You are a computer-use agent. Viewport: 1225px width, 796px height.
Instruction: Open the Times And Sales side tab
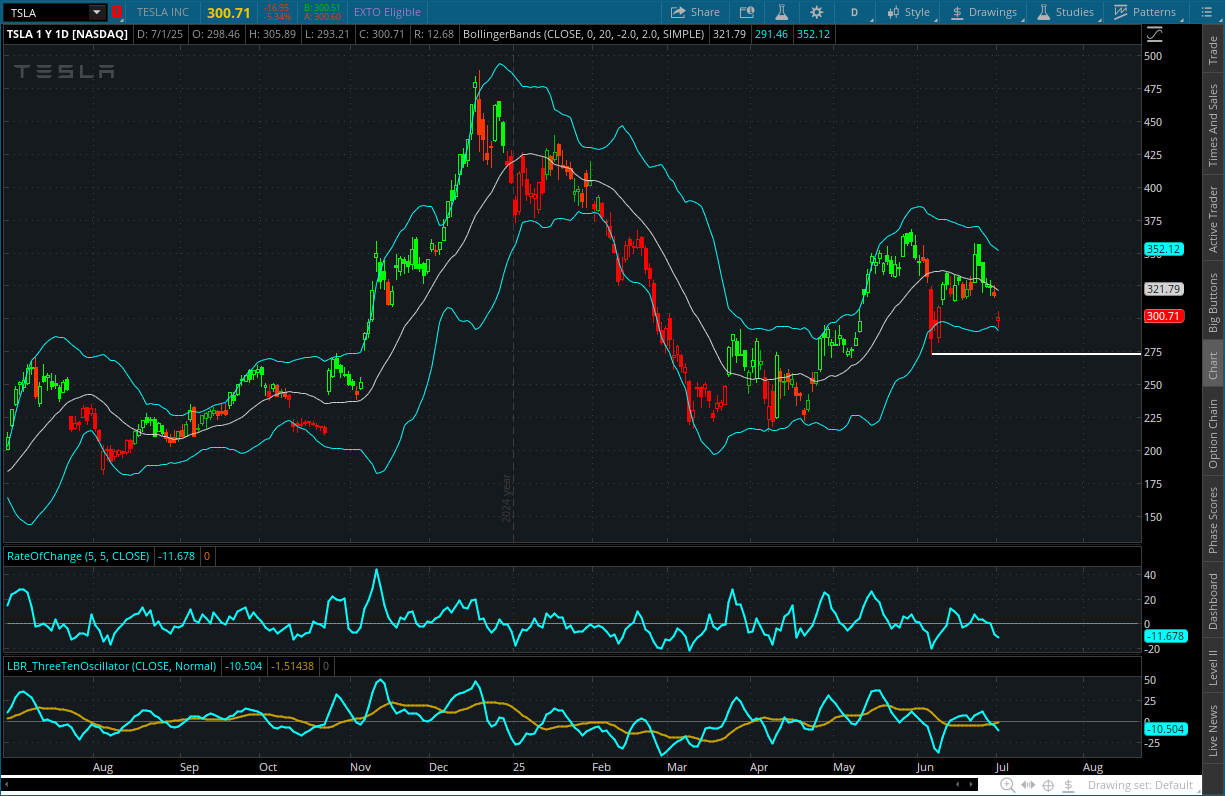pyautogui.click(x=1213, y=125)
